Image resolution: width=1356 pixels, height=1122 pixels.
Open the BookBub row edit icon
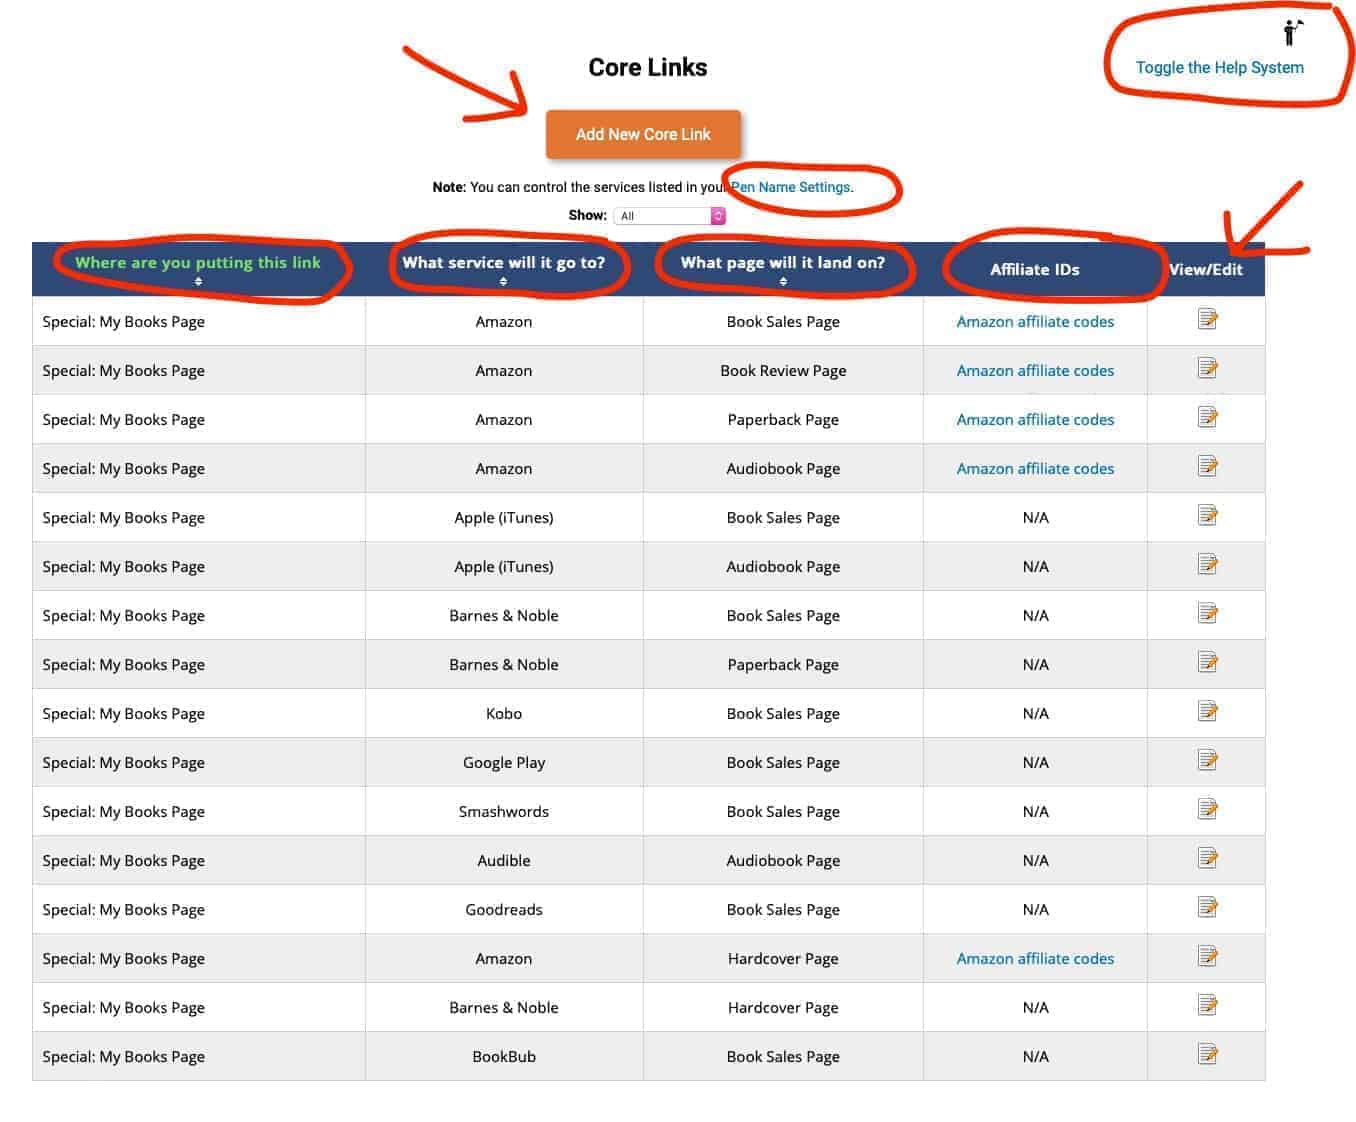(1207, 1054)
